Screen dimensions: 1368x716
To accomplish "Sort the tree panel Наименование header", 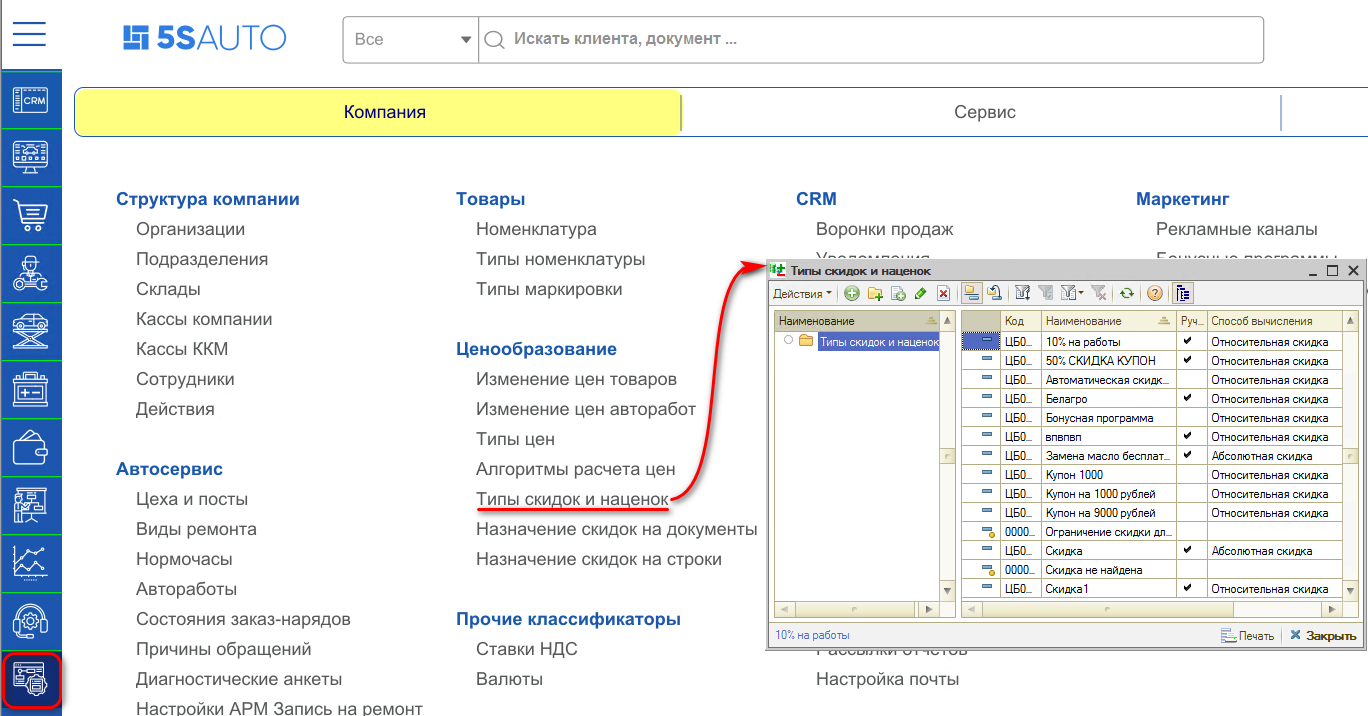I will (x=857, y=321).
